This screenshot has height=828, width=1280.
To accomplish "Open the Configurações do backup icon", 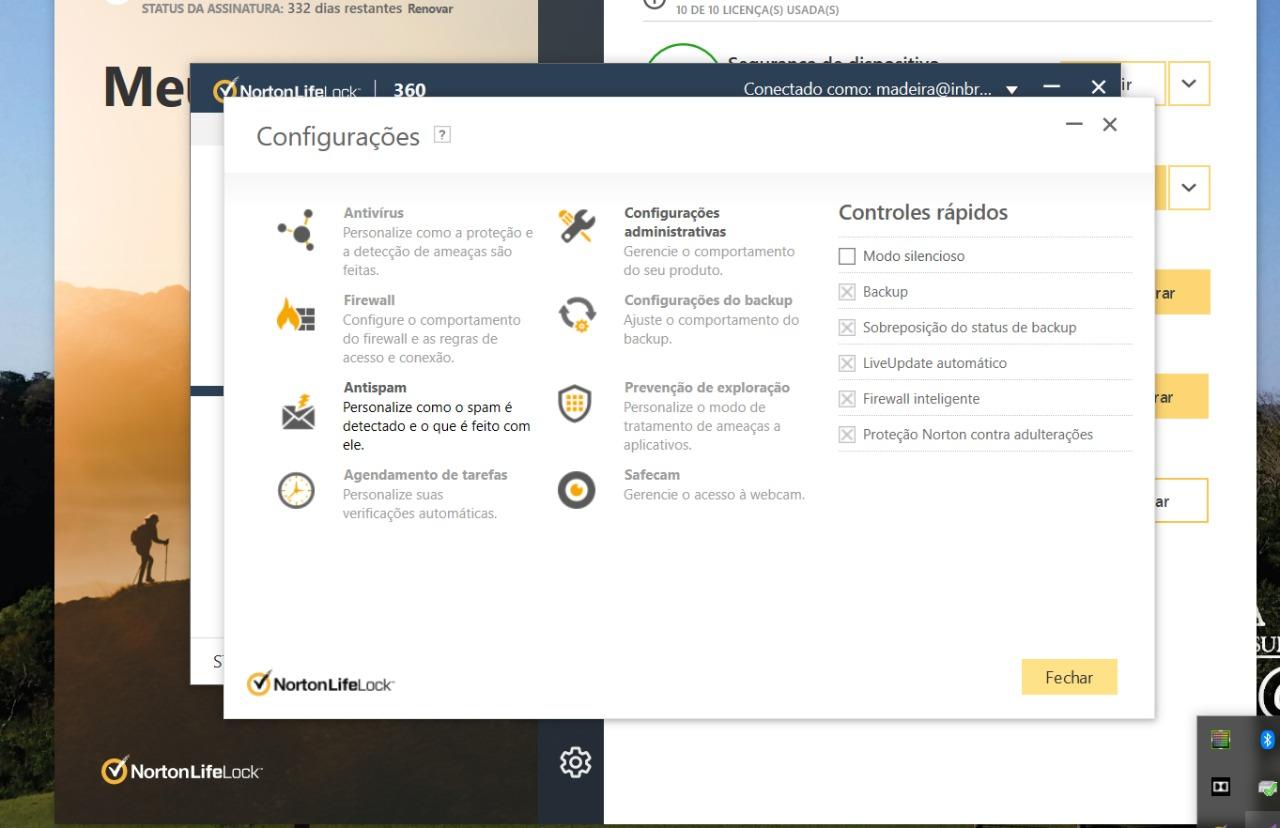I will [577, 315].
